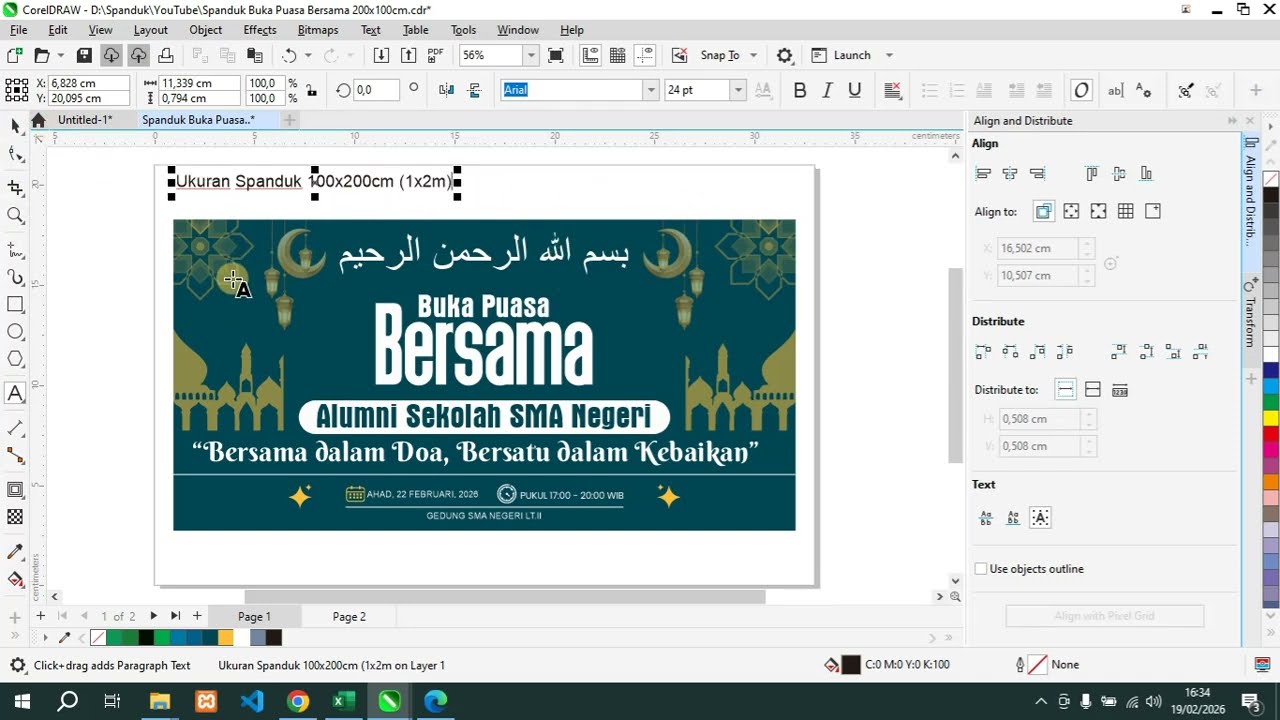
Task: Click the Edit text ab| icon
Action: (1115, 90)
